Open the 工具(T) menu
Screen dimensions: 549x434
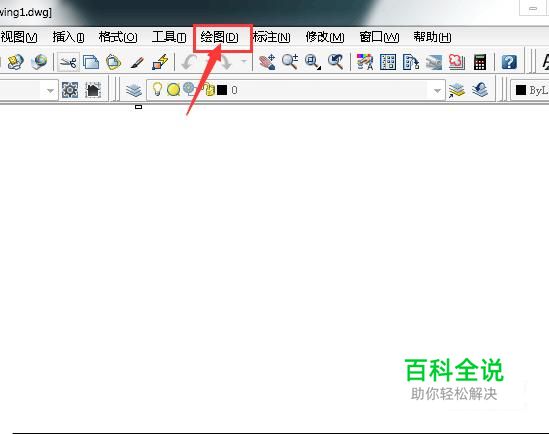(169, 37)
